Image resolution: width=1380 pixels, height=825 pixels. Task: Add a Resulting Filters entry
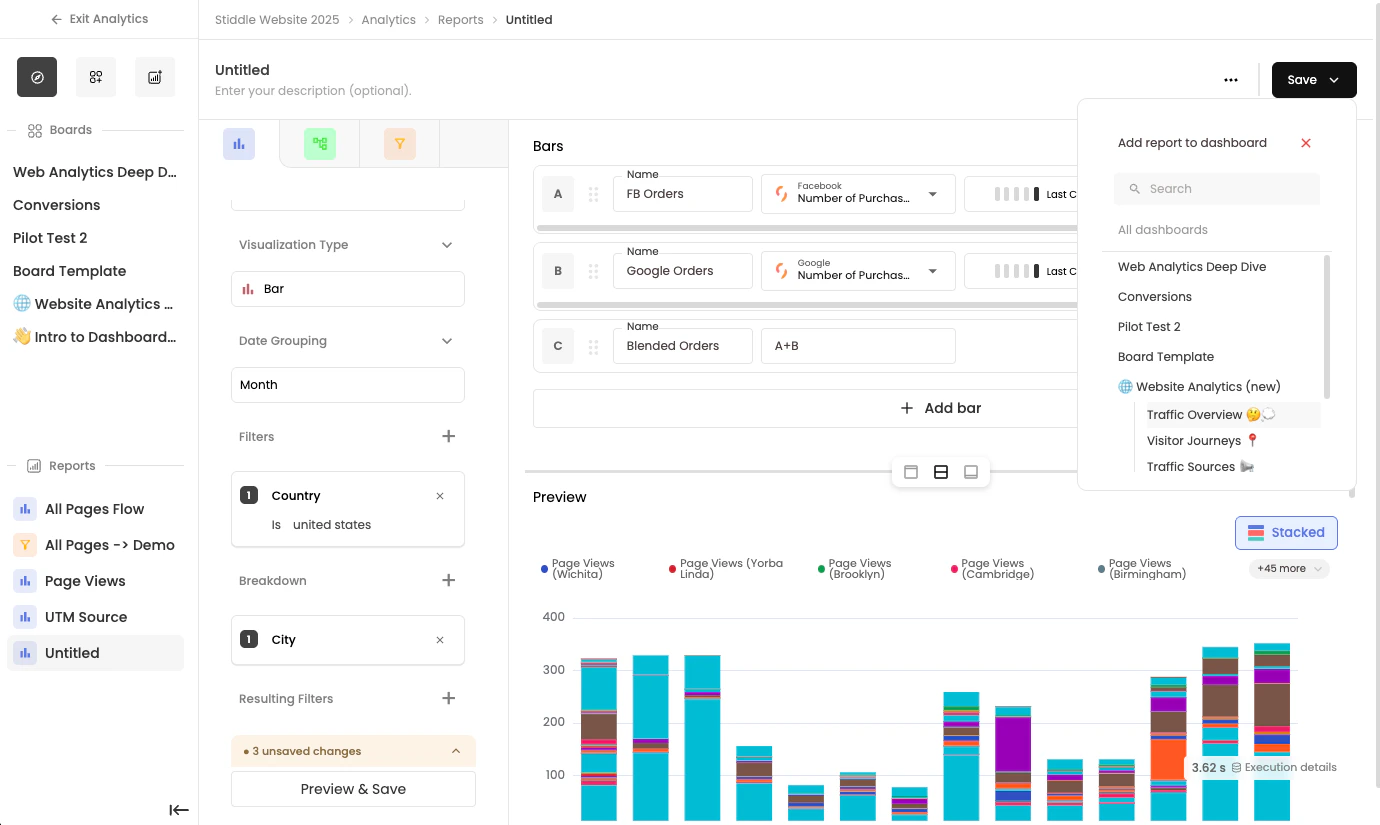(x=449, y=698)
